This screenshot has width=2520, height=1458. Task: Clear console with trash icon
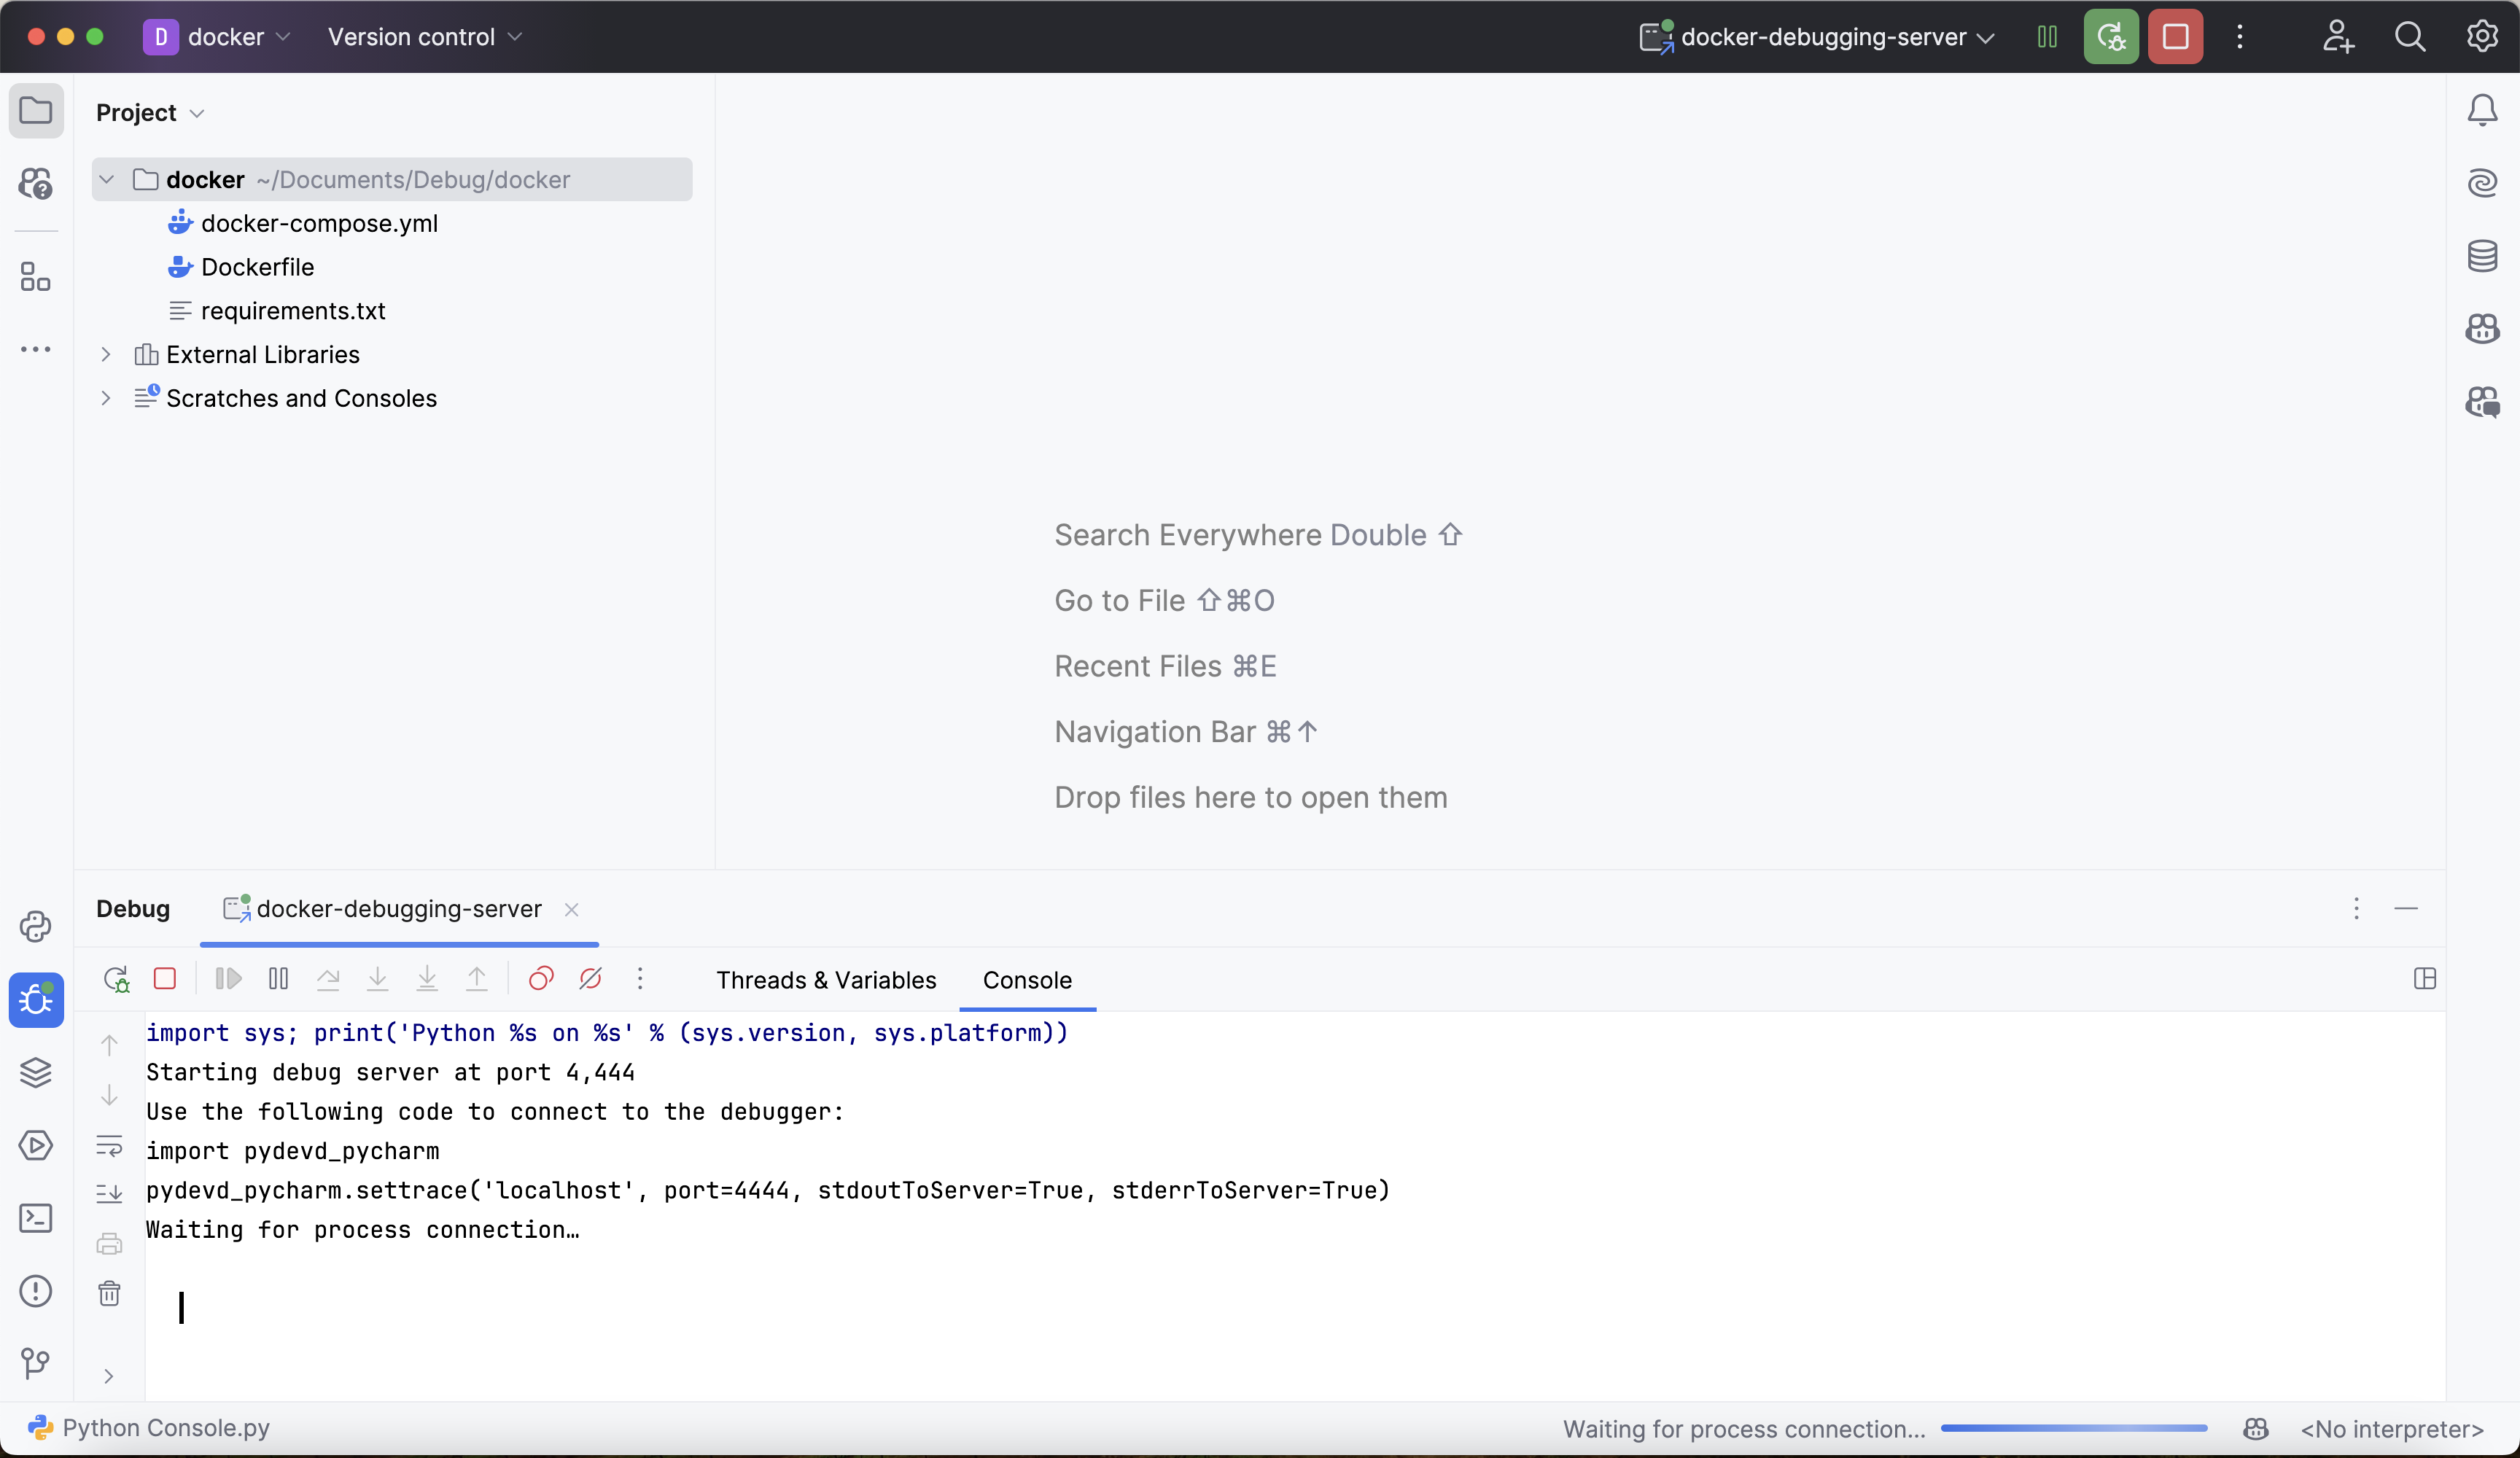[109, 1293]
